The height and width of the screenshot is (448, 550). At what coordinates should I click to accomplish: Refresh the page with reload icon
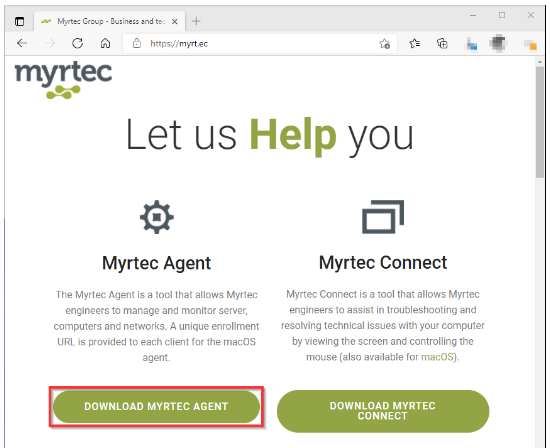78,43
